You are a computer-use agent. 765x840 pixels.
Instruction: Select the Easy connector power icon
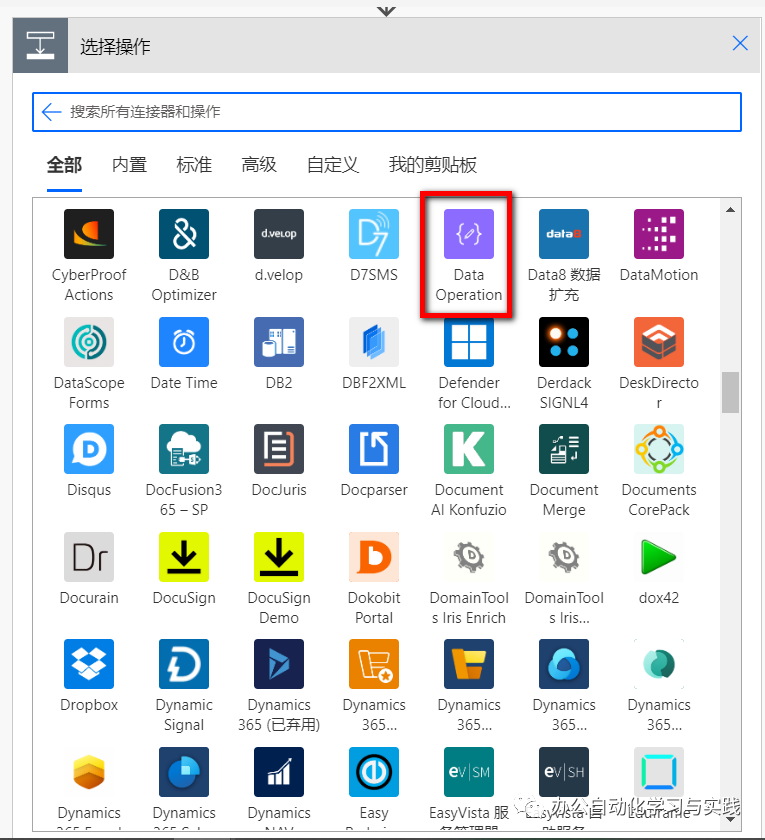tap(374, 772)
